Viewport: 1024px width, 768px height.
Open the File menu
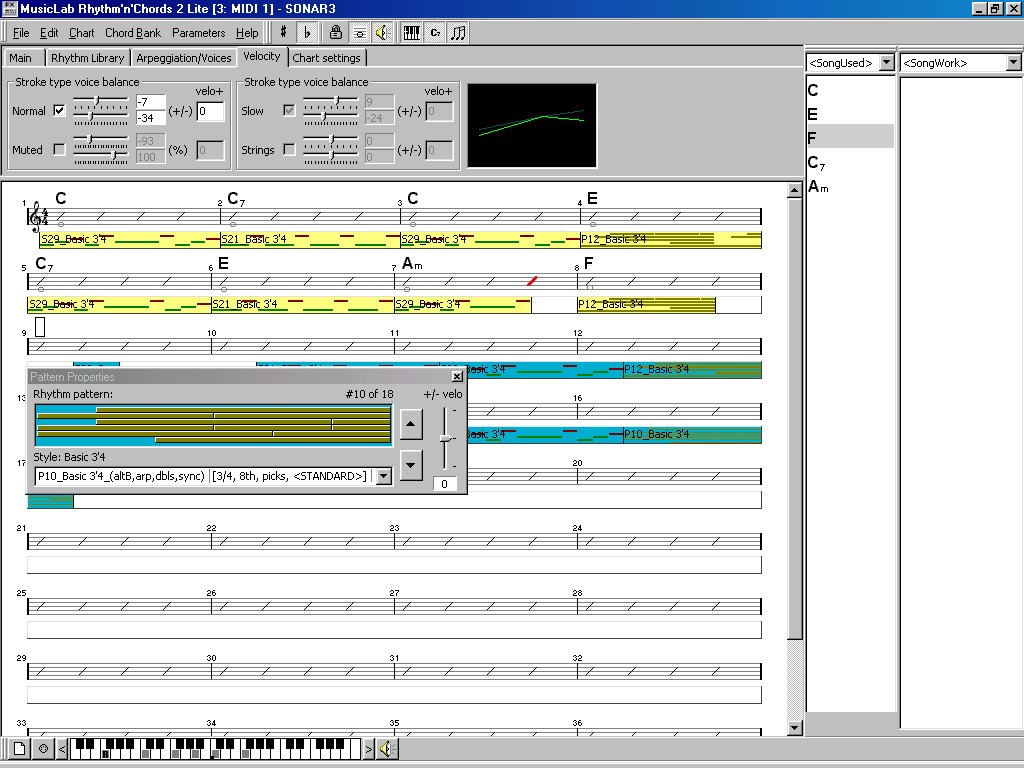[x=21, y=33]
